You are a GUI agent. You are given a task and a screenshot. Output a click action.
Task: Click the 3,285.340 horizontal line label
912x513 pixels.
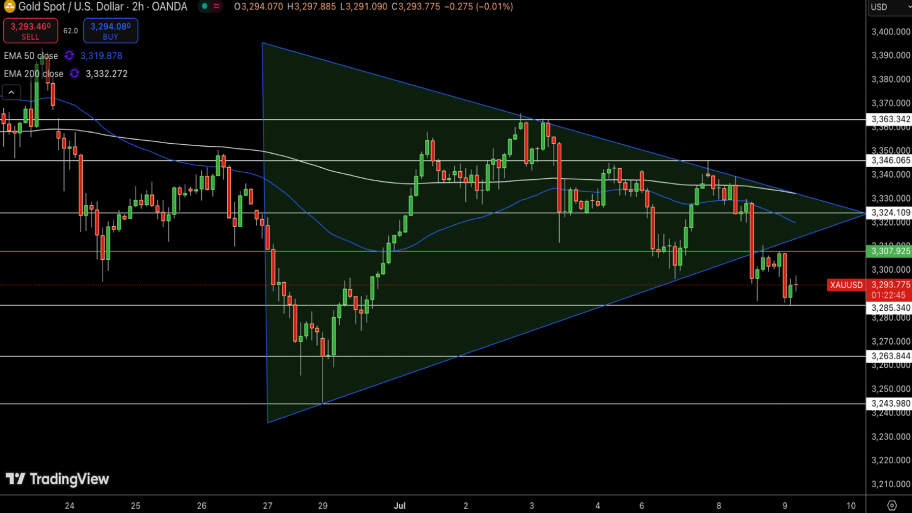[889, 308]
